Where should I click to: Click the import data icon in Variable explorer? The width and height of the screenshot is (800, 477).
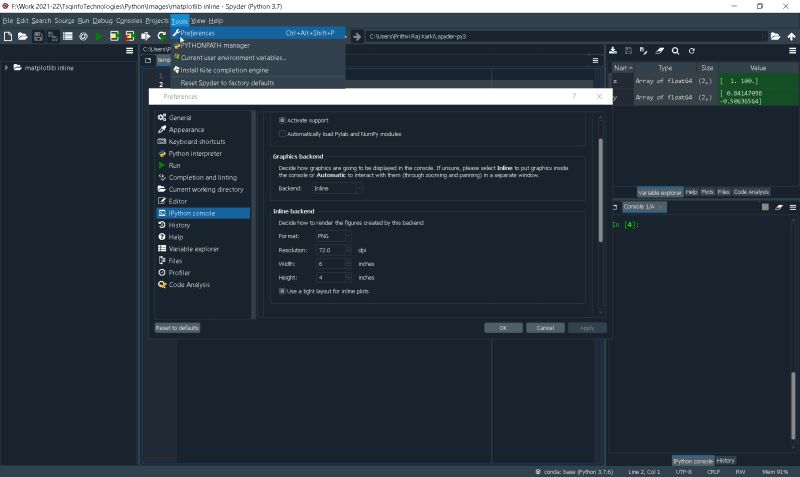click(x=613, y=51)
